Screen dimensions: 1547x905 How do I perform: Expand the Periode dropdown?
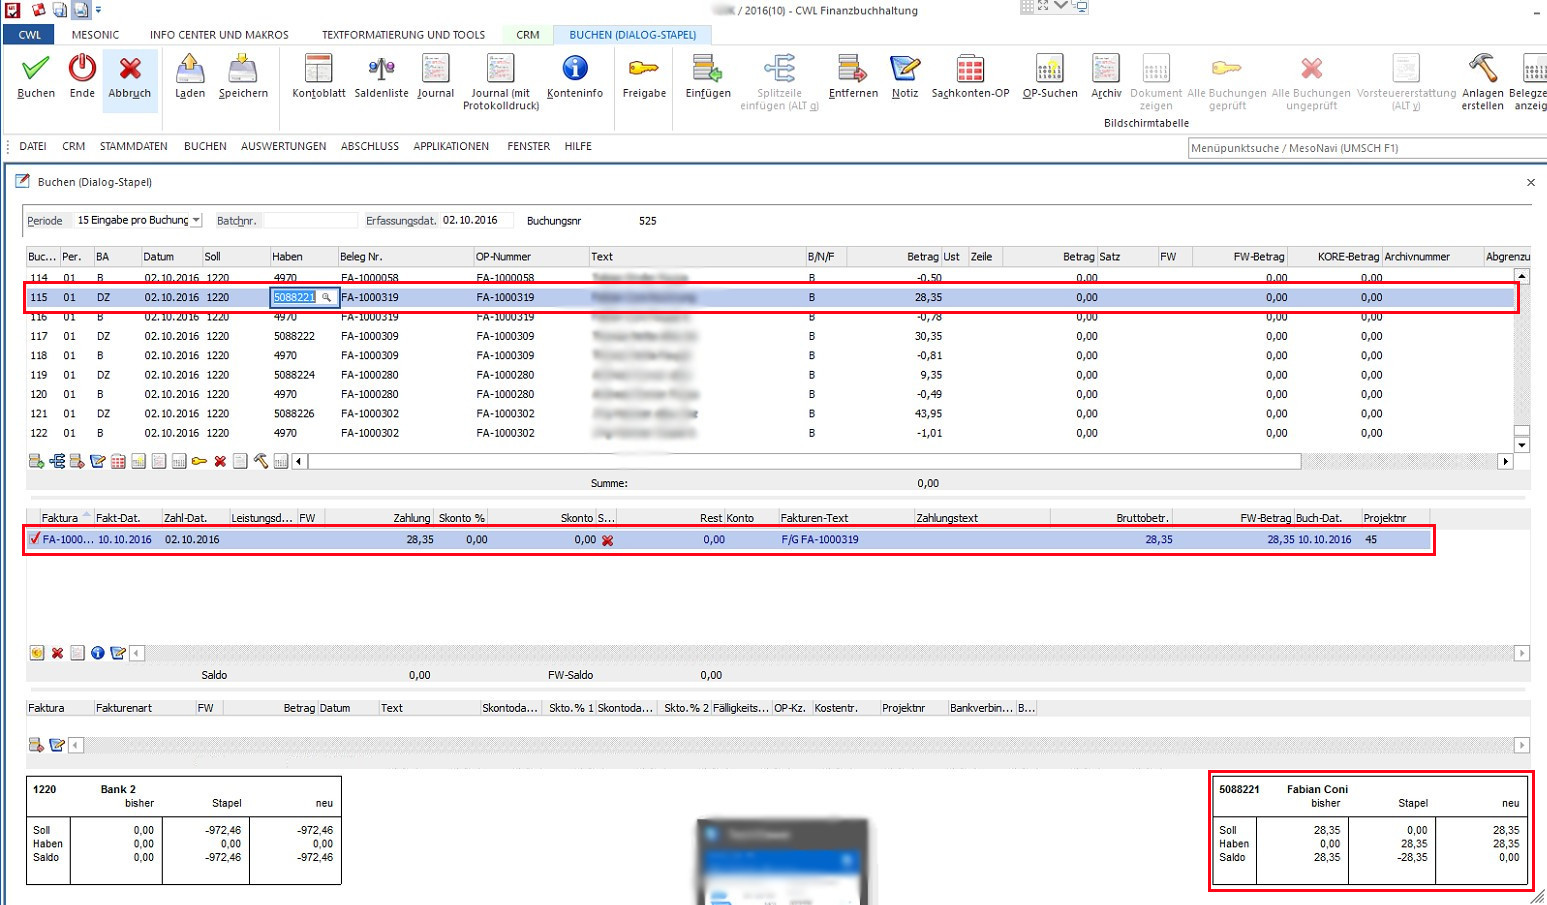(x=196, y=221)
